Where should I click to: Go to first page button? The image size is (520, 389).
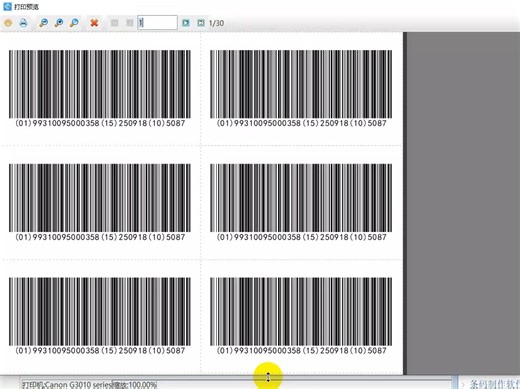pyautogui.click(x=115, y=23)
